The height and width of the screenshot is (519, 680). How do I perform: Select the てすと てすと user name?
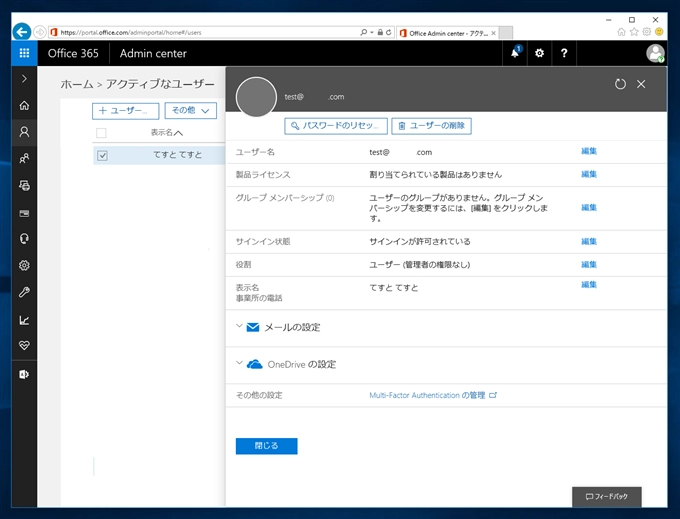click(x=177, y=155)
